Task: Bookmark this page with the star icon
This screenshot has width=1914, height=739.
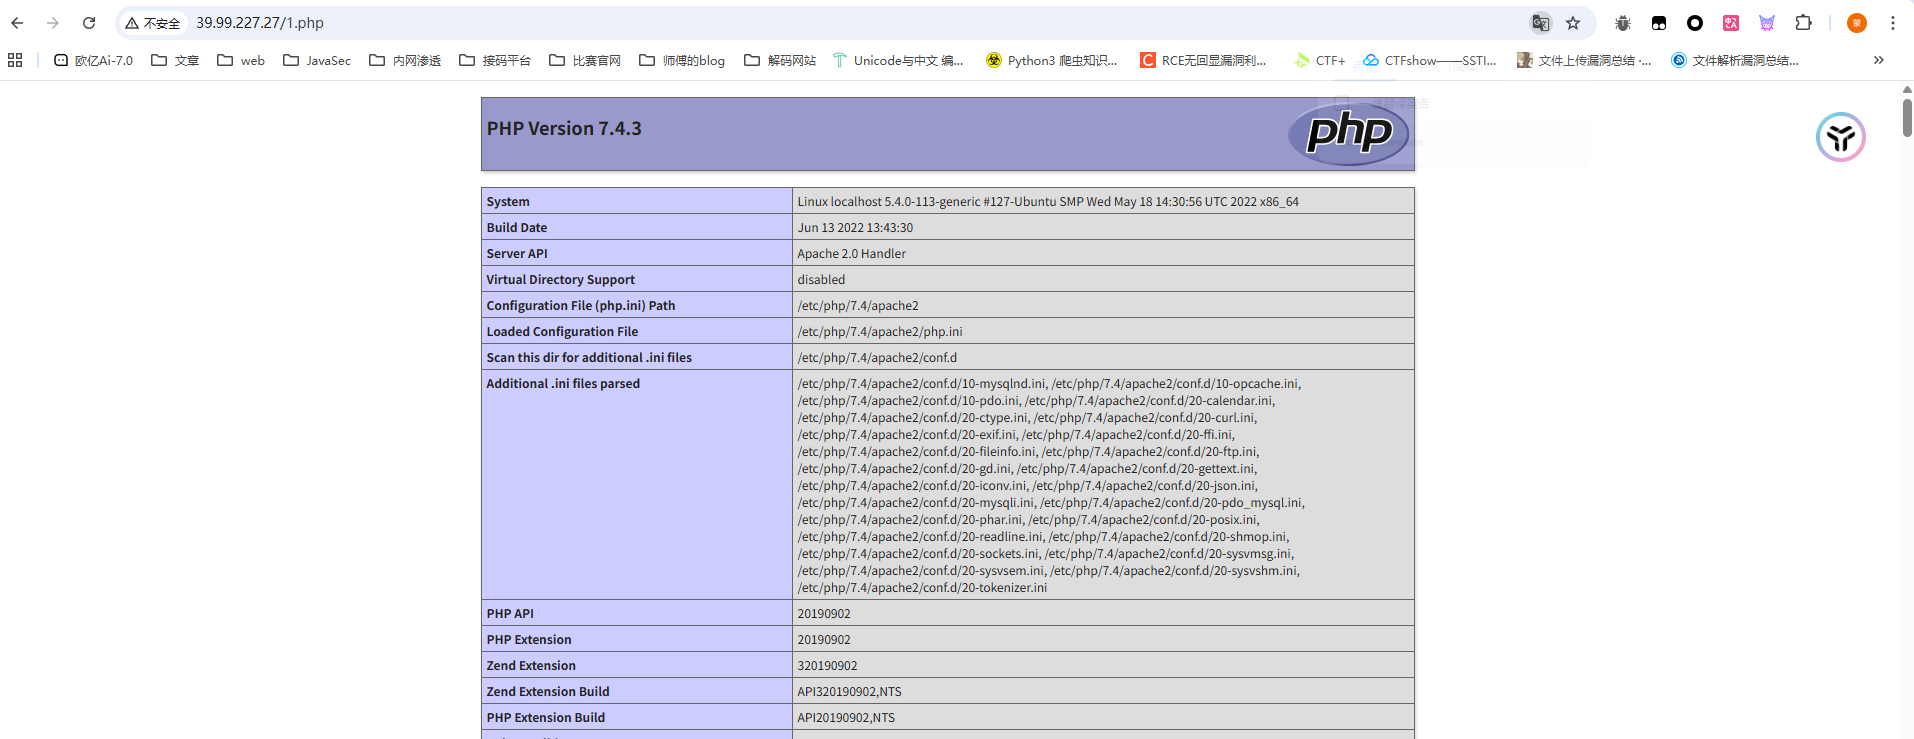Action: click(x=1573, y=23)
